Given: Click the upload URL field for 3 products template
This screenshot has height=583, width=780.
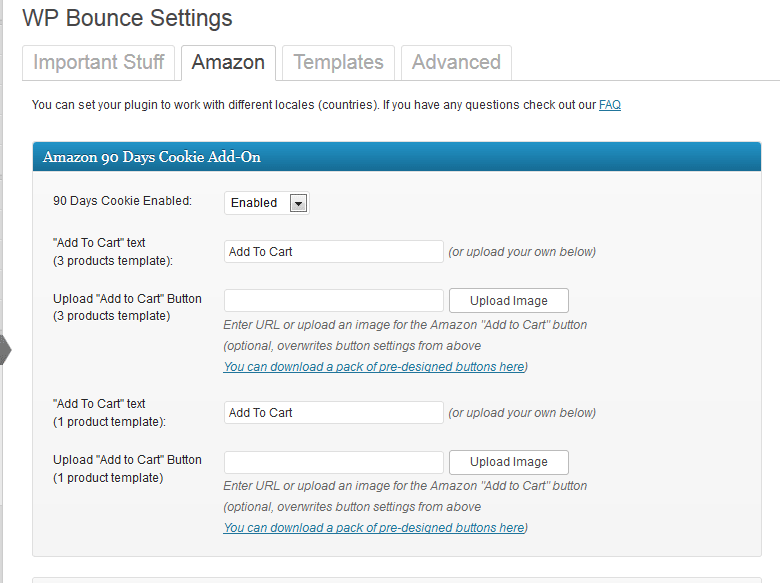Looking at the screenshot, I should pos(333,300).
